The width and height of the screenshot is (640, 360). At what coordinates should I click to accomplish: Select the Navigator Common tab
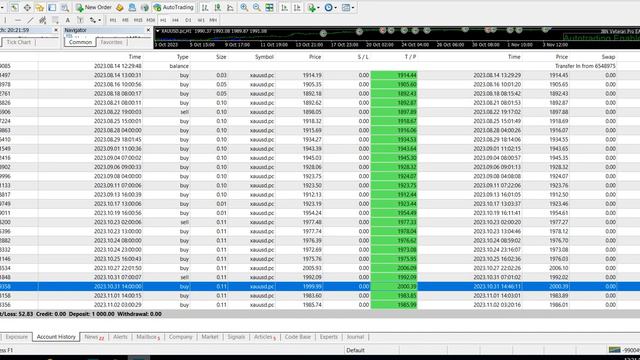click(x=80, y=42)
